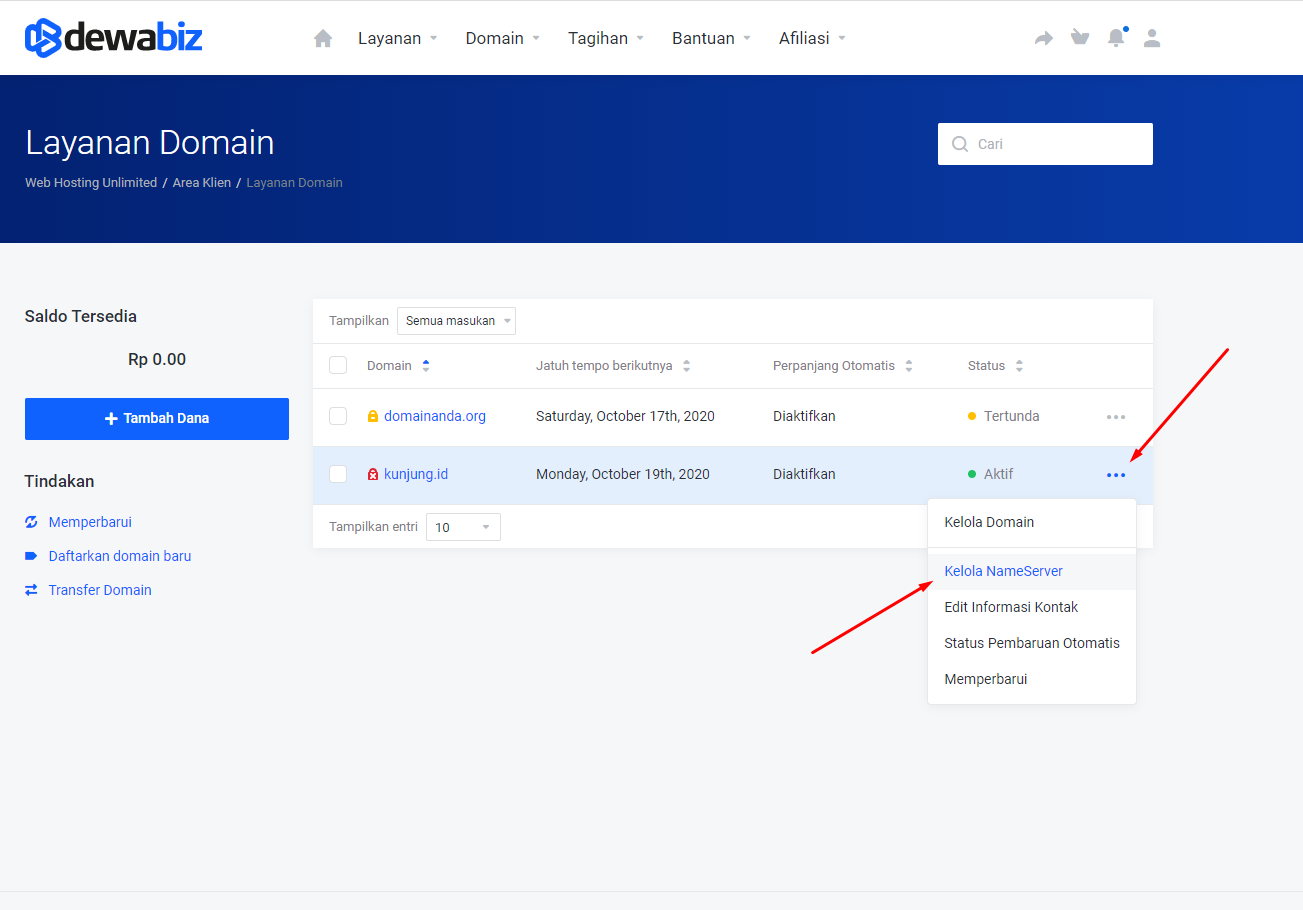This screenshot has width=1303, height=910.
Task: Tick the checkbox for domainanda.org
Action: tap(338, 416)
